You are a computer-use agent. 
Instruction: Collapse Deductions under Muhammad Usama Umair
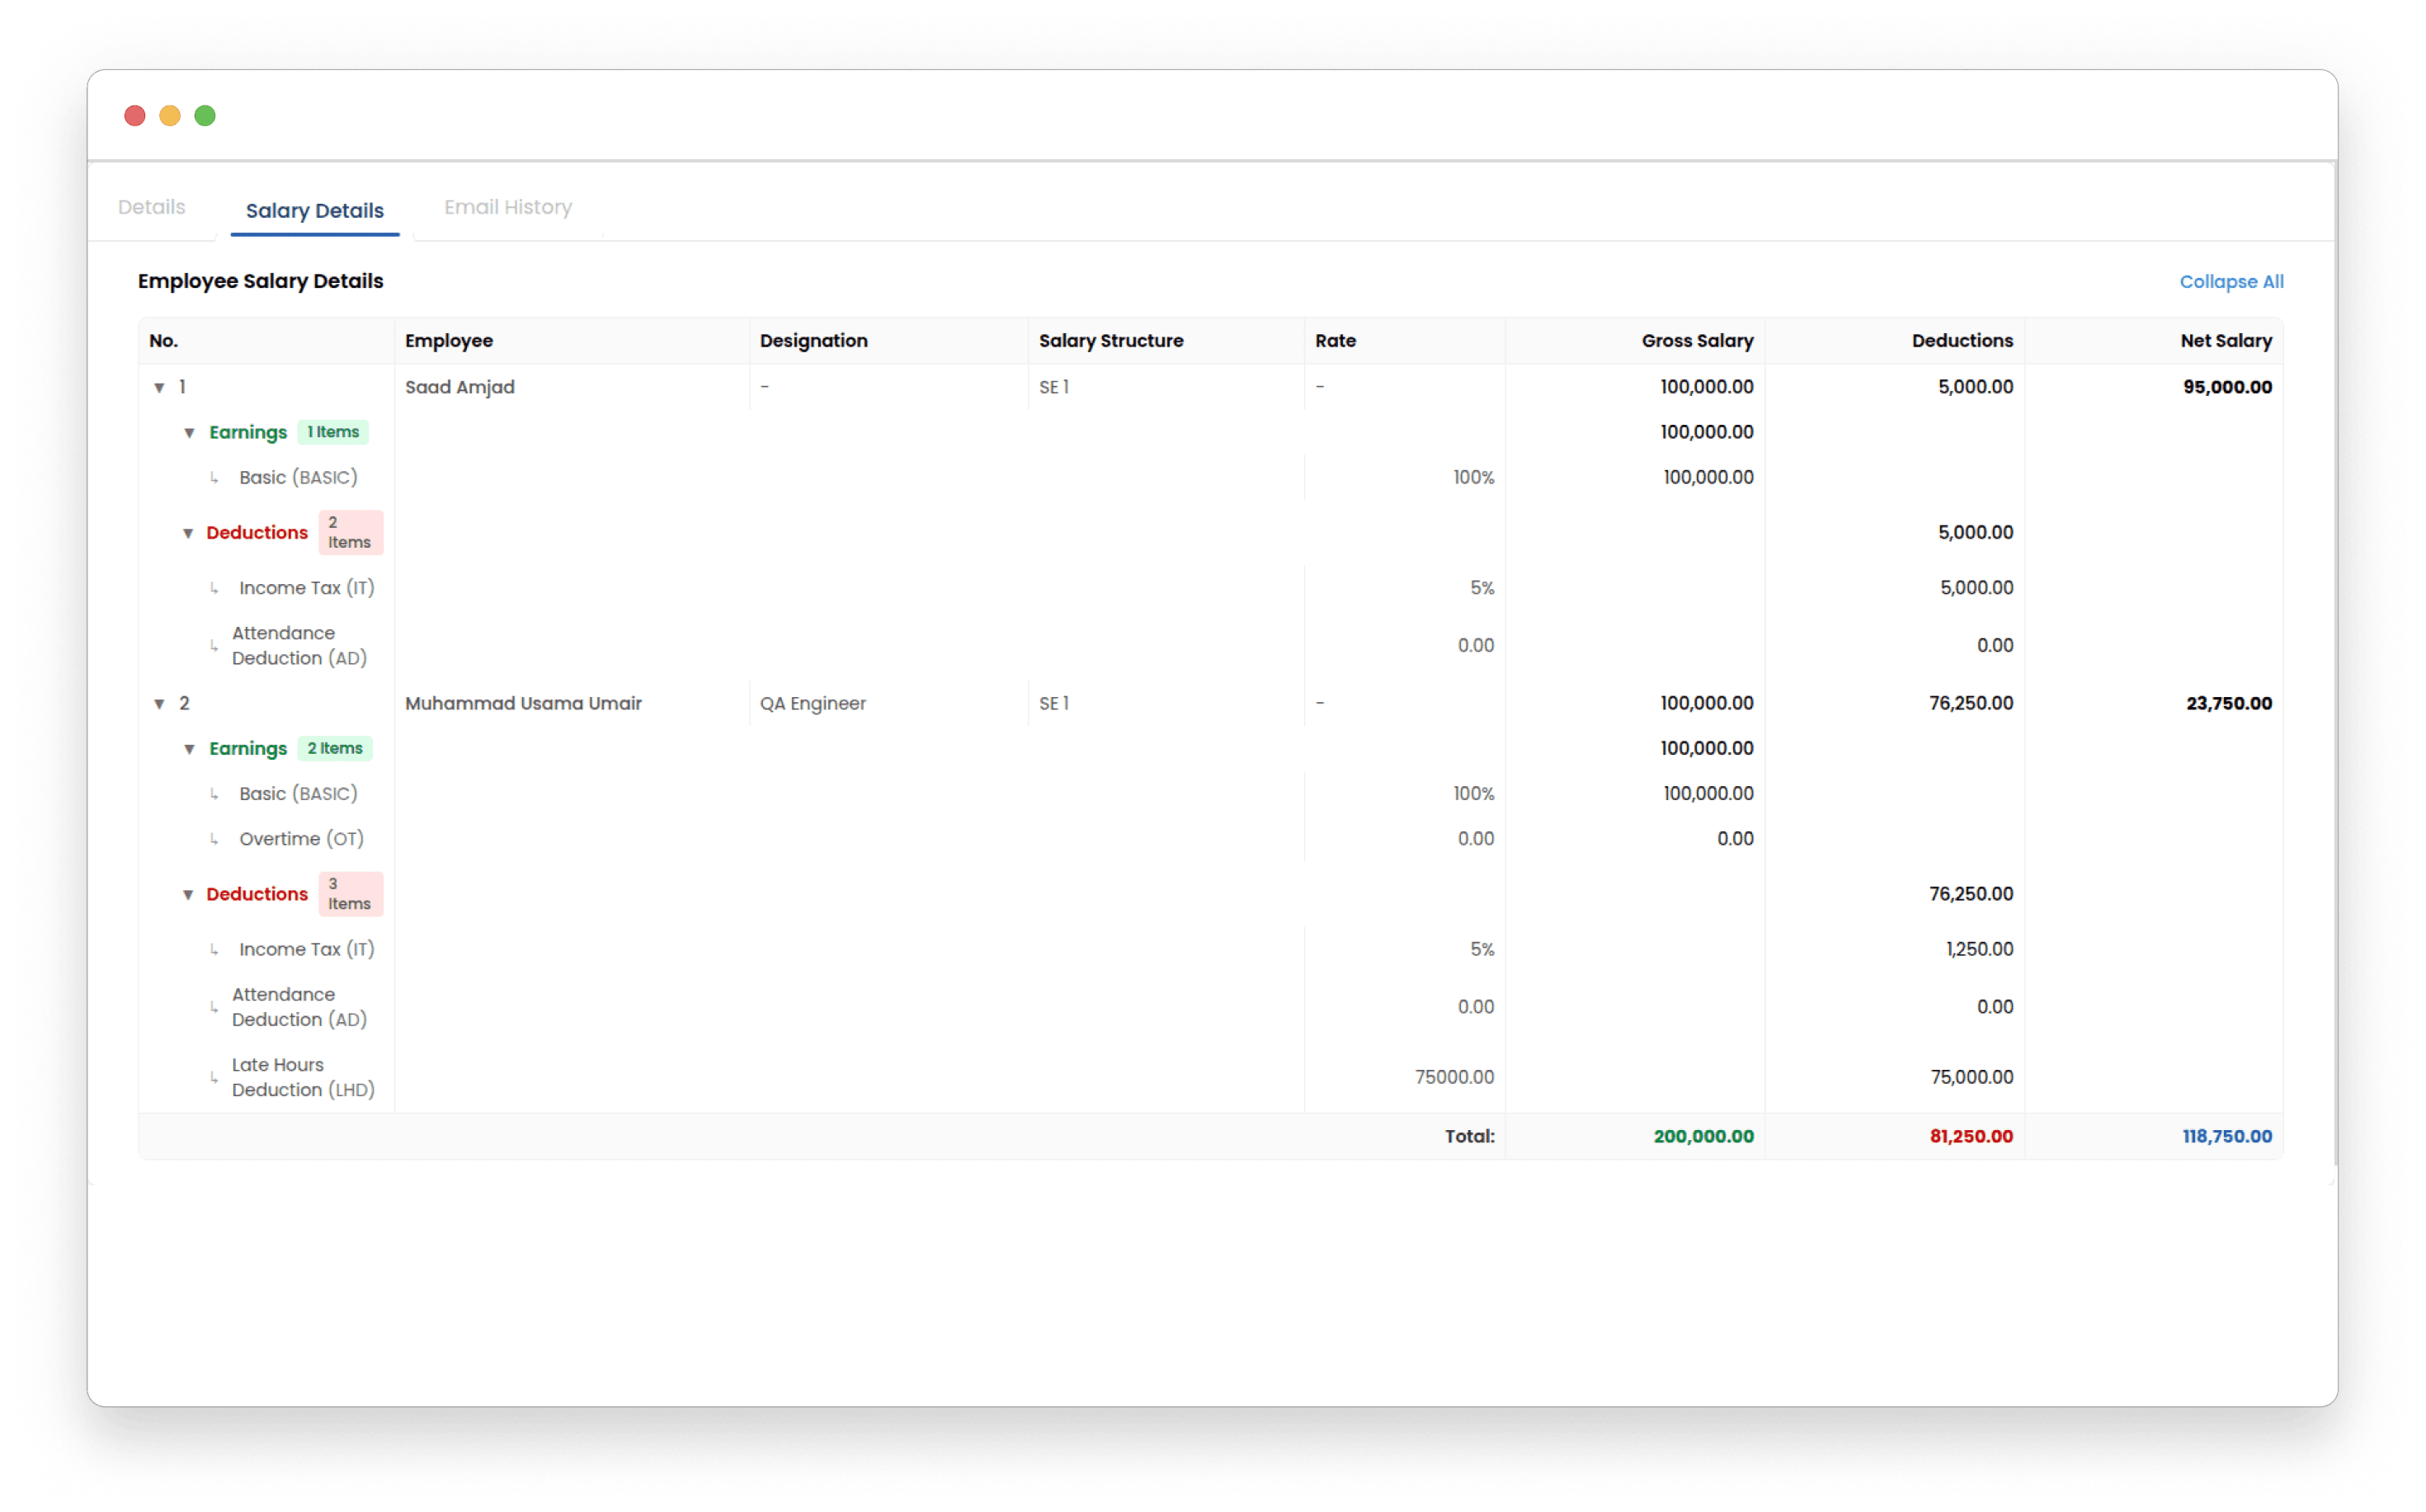click(x=189, y=895)
